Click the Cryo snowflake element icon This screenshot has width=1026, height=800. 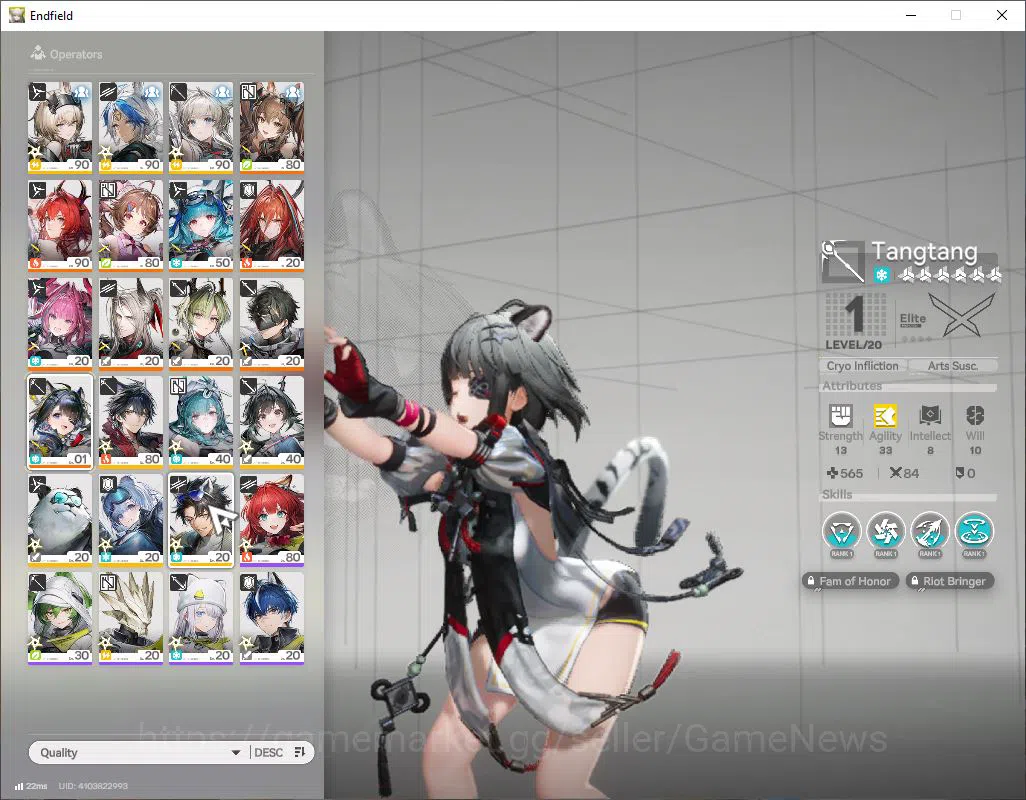(x=881, y=275)
